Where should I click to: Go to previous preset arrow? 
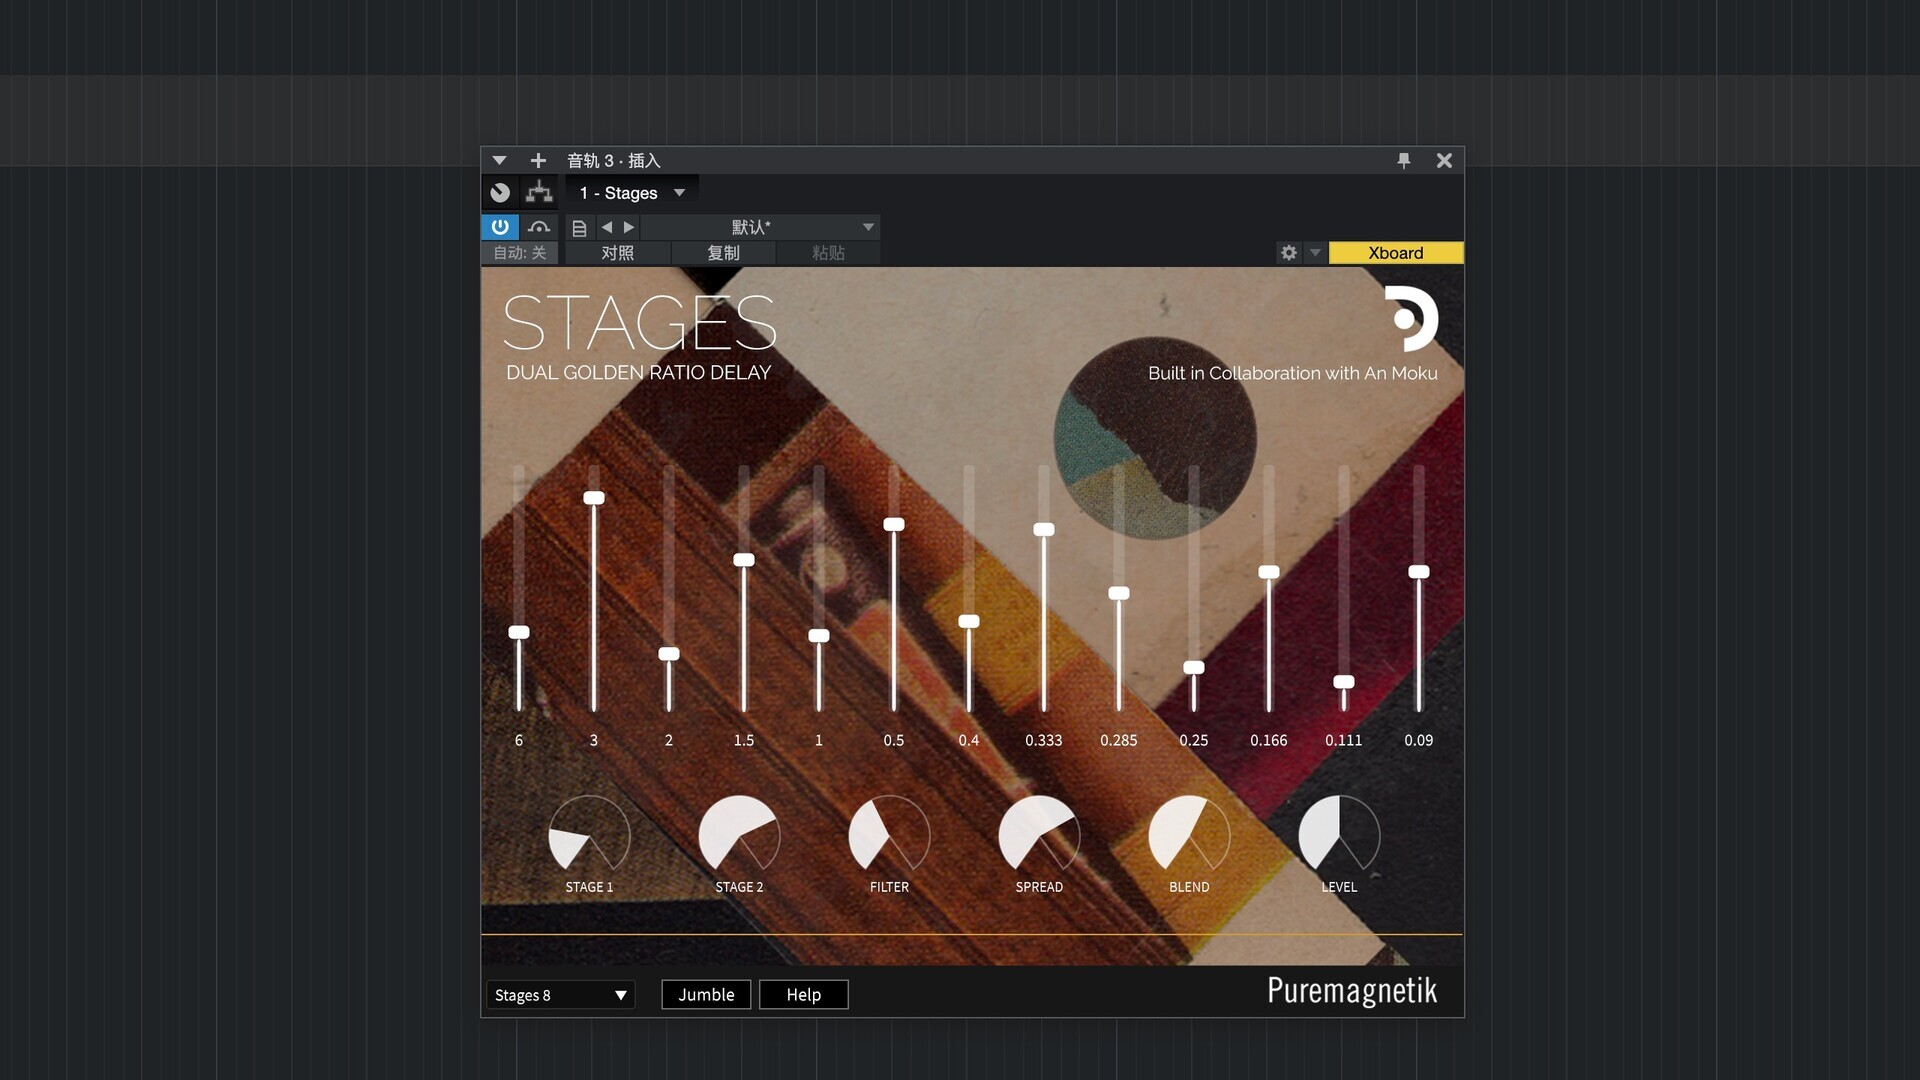click(606, 227)
